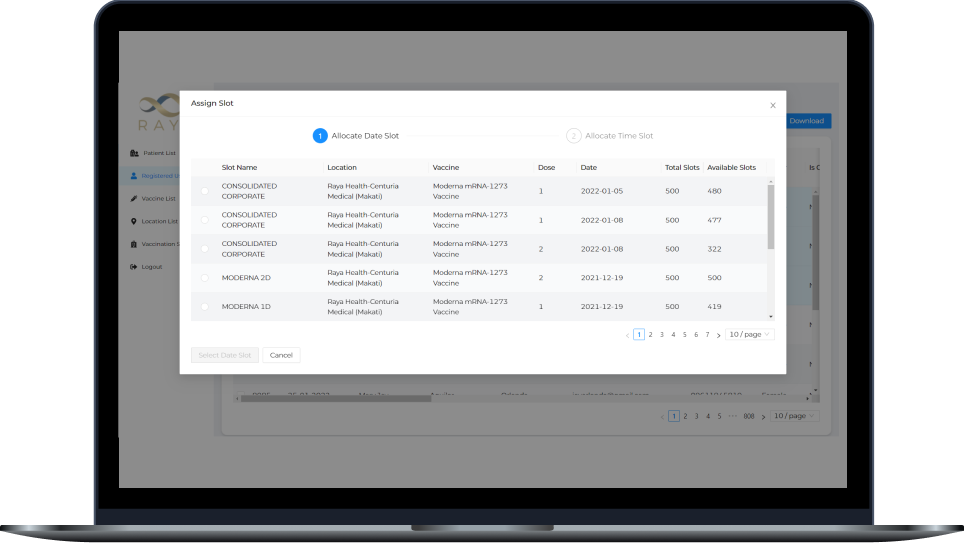This screenshot has height=543, width=964.
Task: Click the slot table scroll down arrow
Action: point(771,317)
